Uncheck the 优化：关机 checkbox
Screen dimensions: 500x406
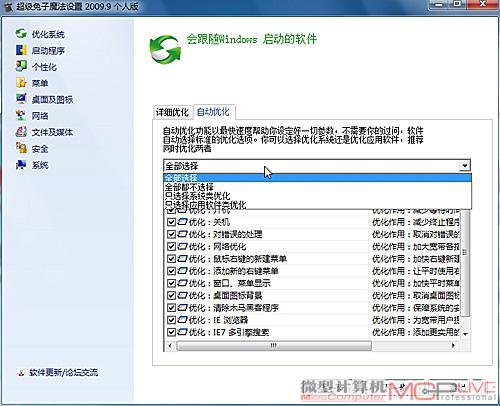171,222
